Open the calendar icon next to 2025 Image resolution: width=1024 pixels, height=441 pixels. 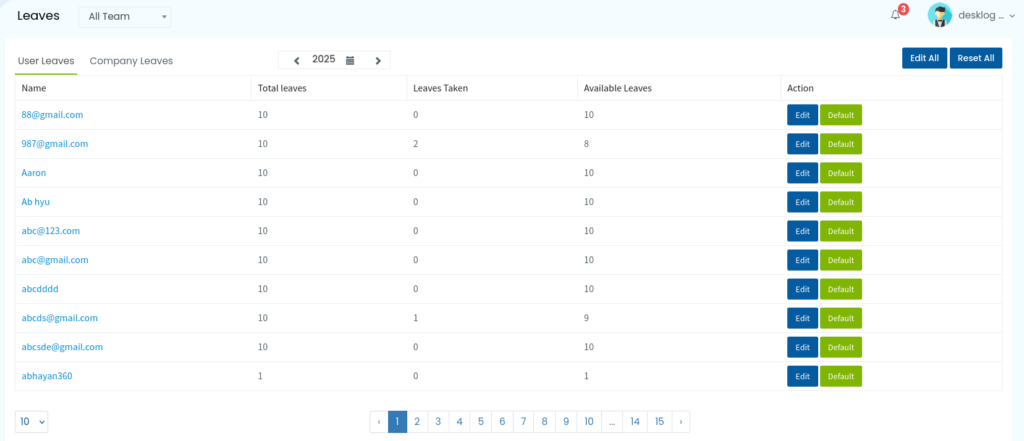(350, 60)
